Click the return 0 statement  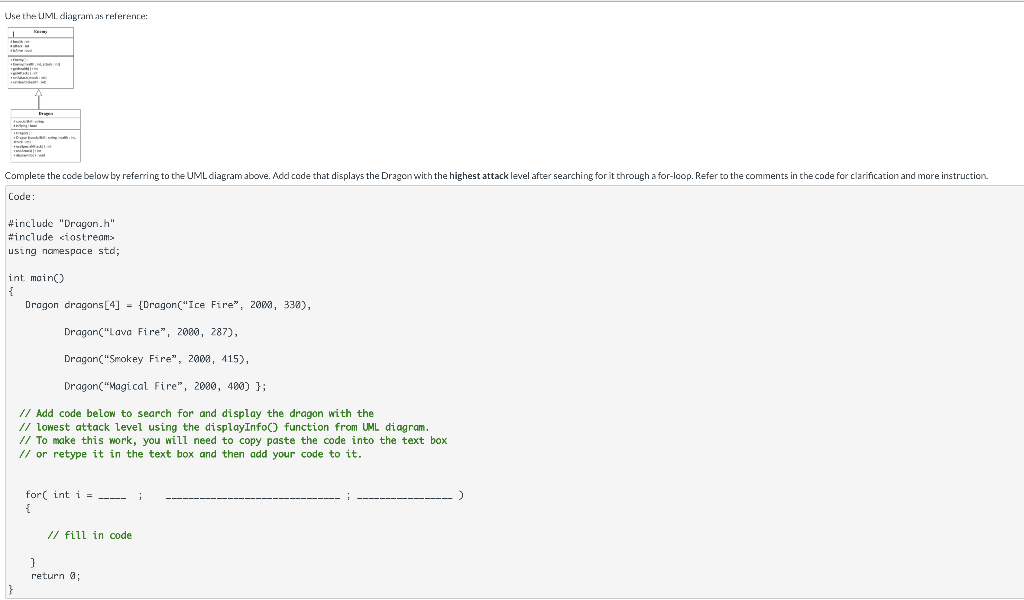click(55, 575)
